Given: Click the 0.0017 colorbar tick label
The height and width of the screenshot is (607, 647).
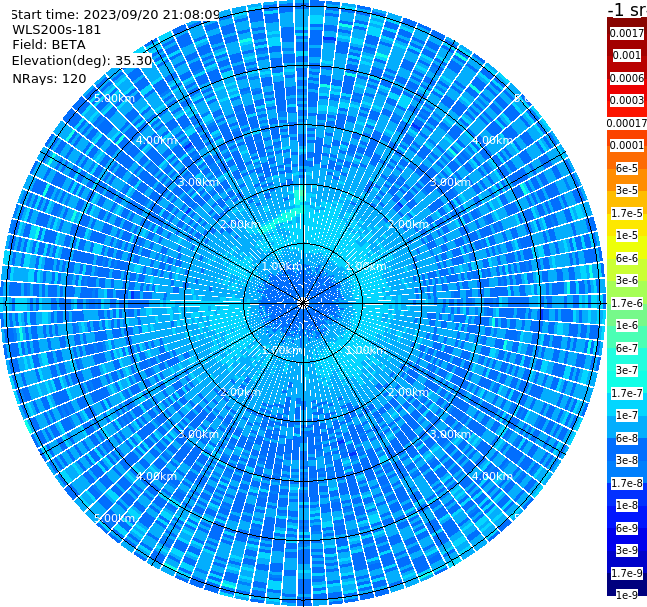Looking at the screenshot, I should click(x=627, y=33).
